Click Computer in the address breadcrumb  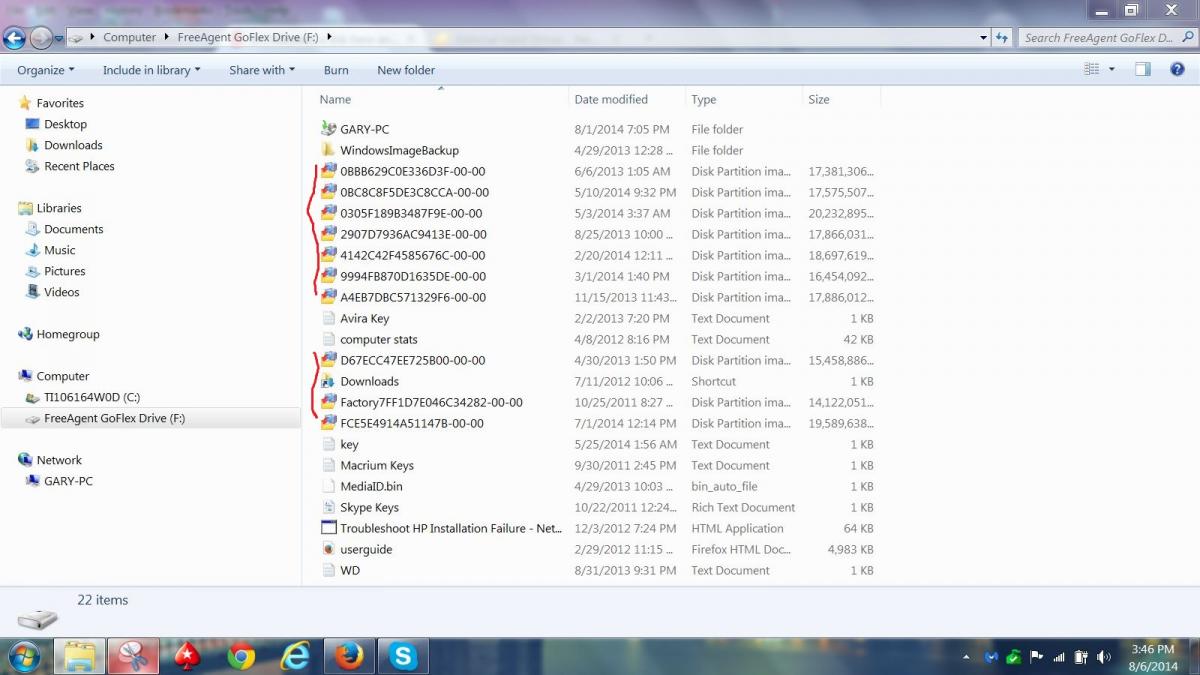click(130, 38)
